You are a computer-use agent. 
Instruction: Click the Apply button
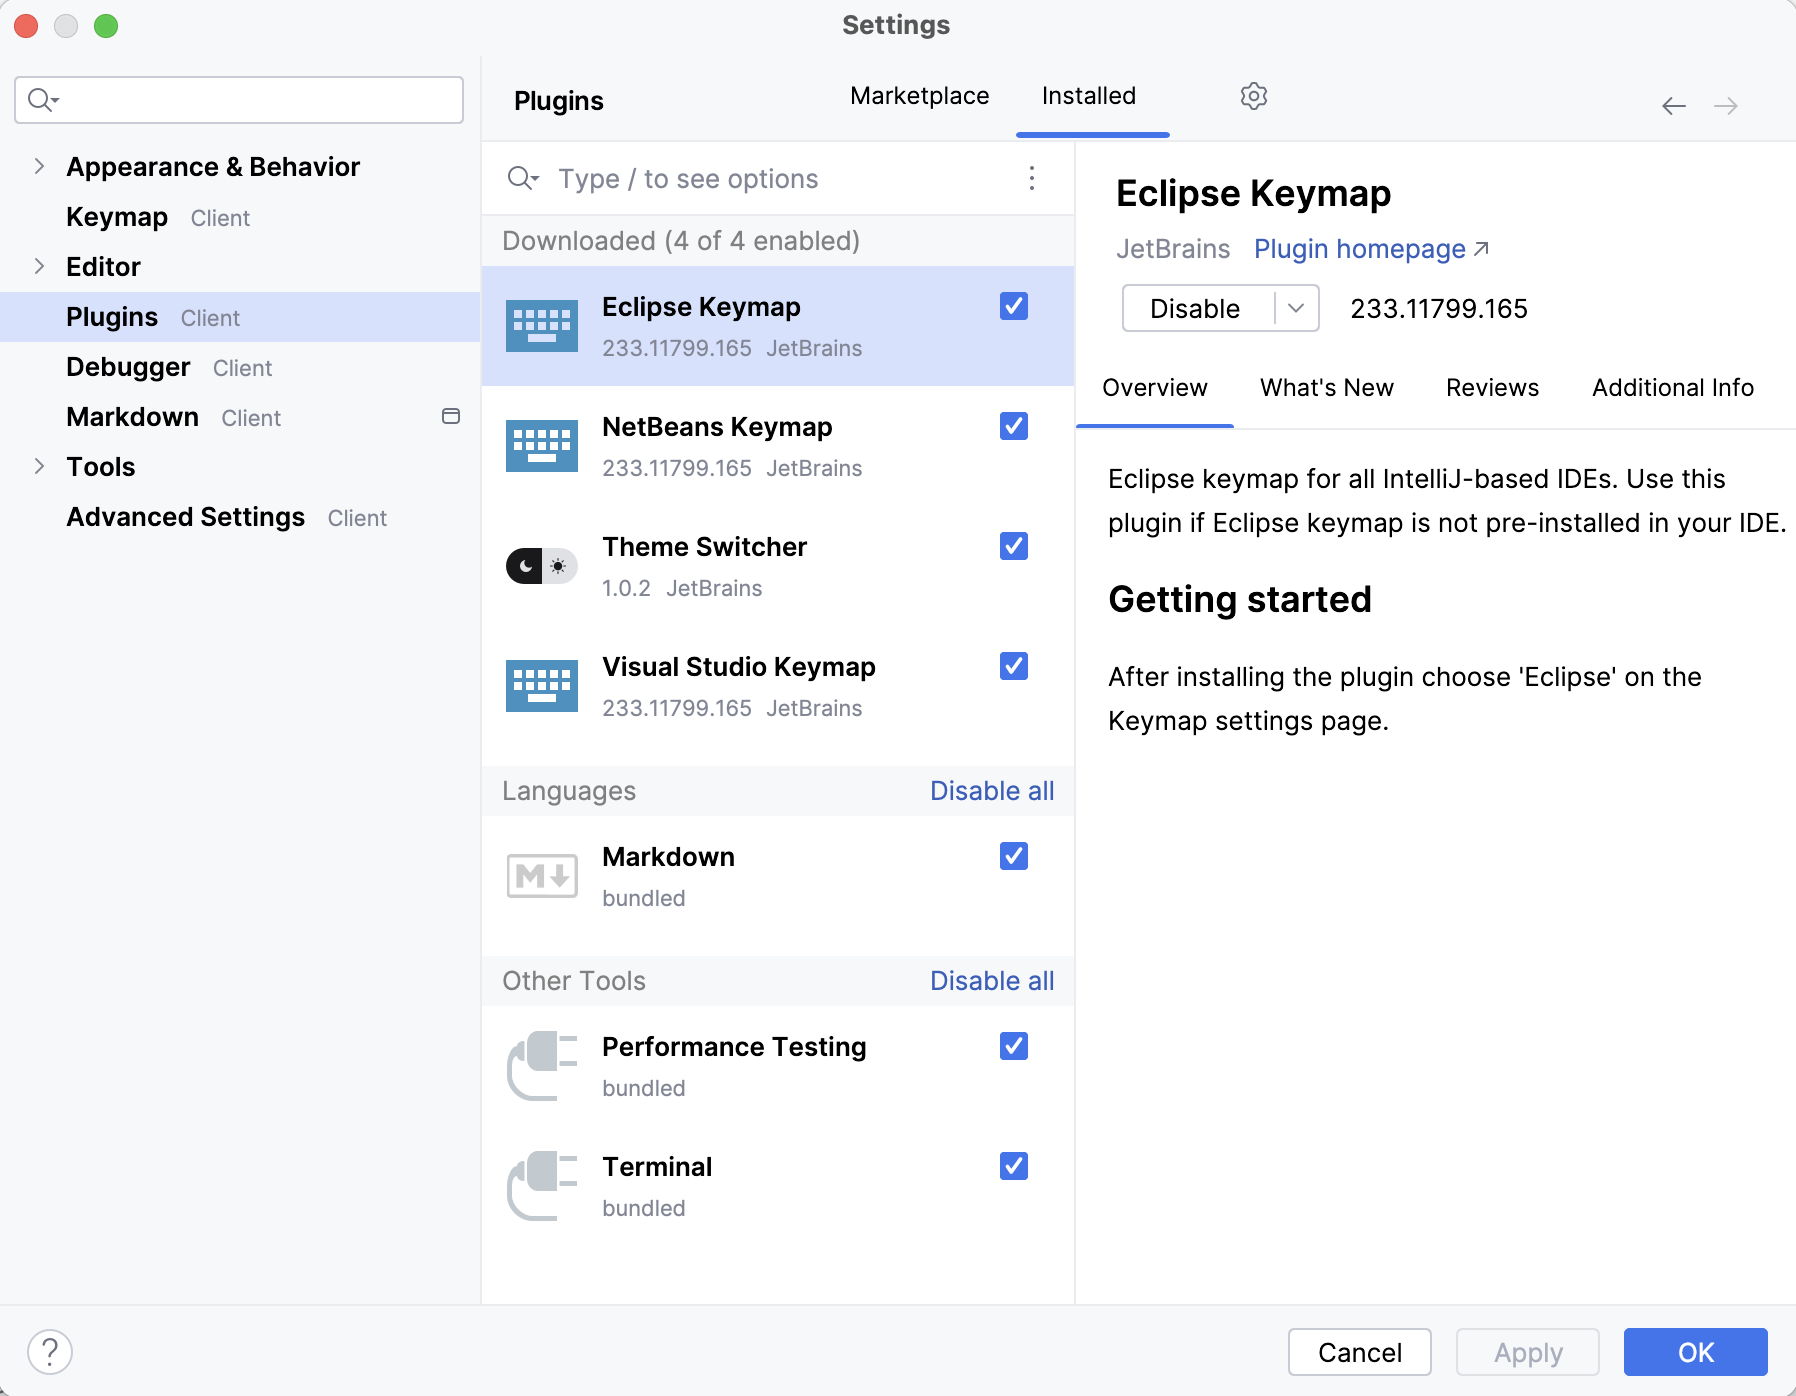[1527, 1352]
